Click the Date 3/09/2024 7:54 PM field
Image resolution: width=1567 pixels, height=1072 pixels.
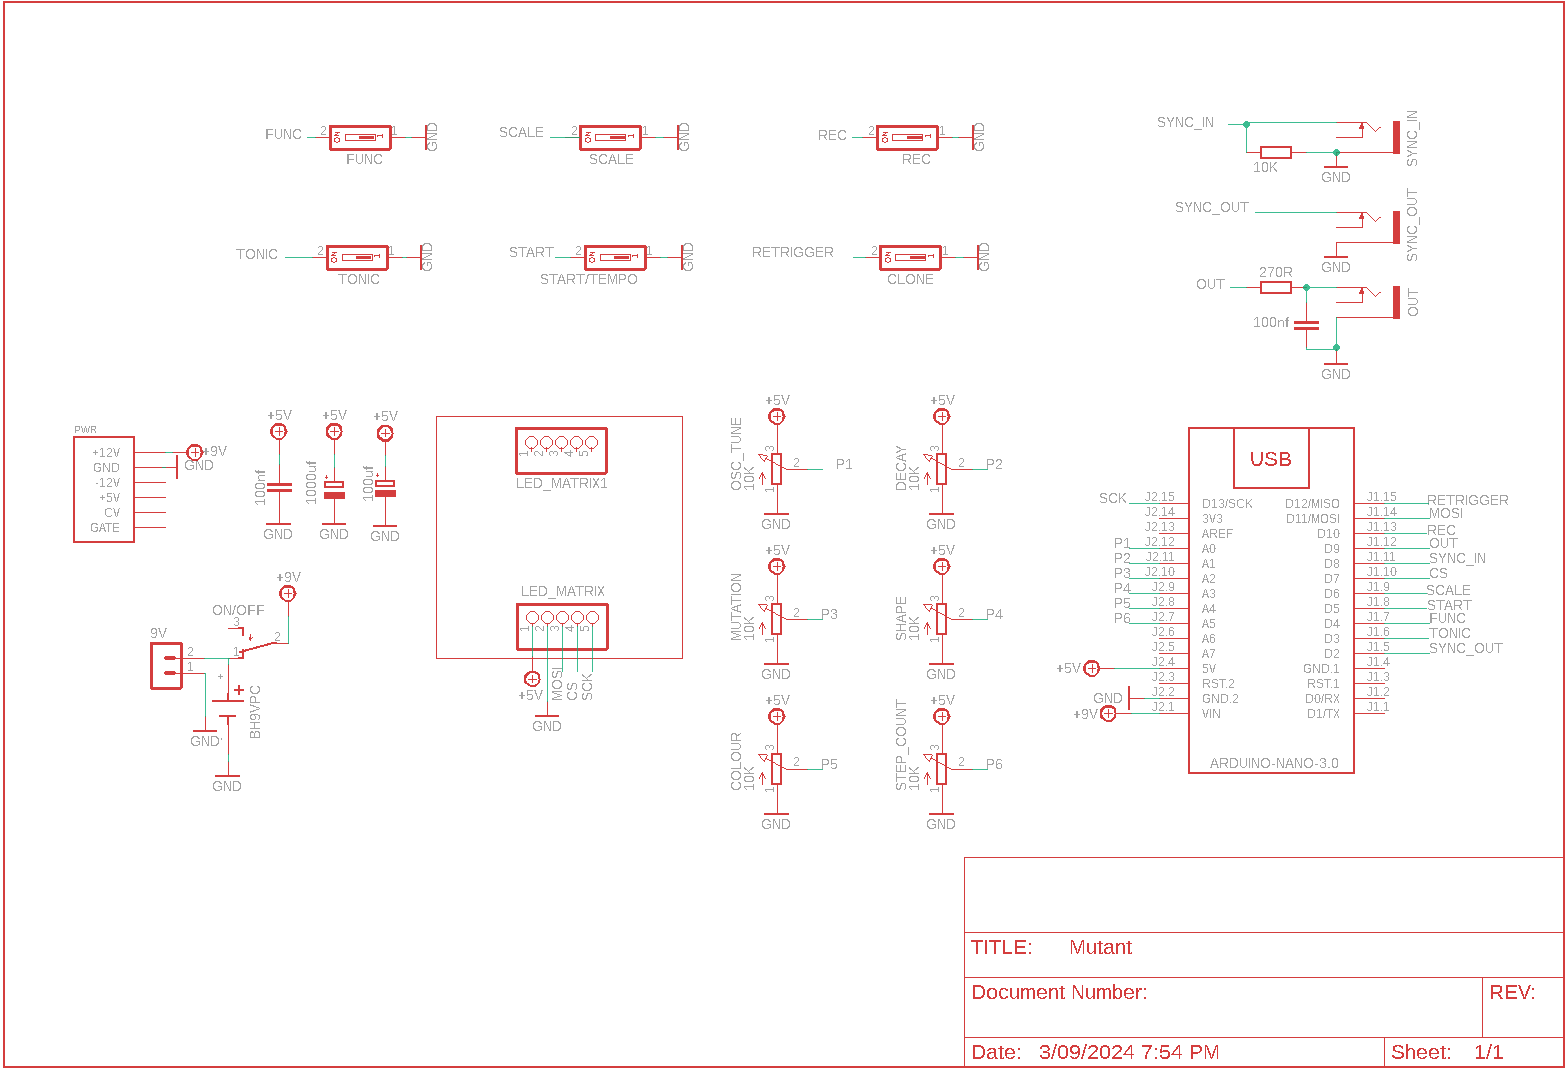tap(1175, 1052)
